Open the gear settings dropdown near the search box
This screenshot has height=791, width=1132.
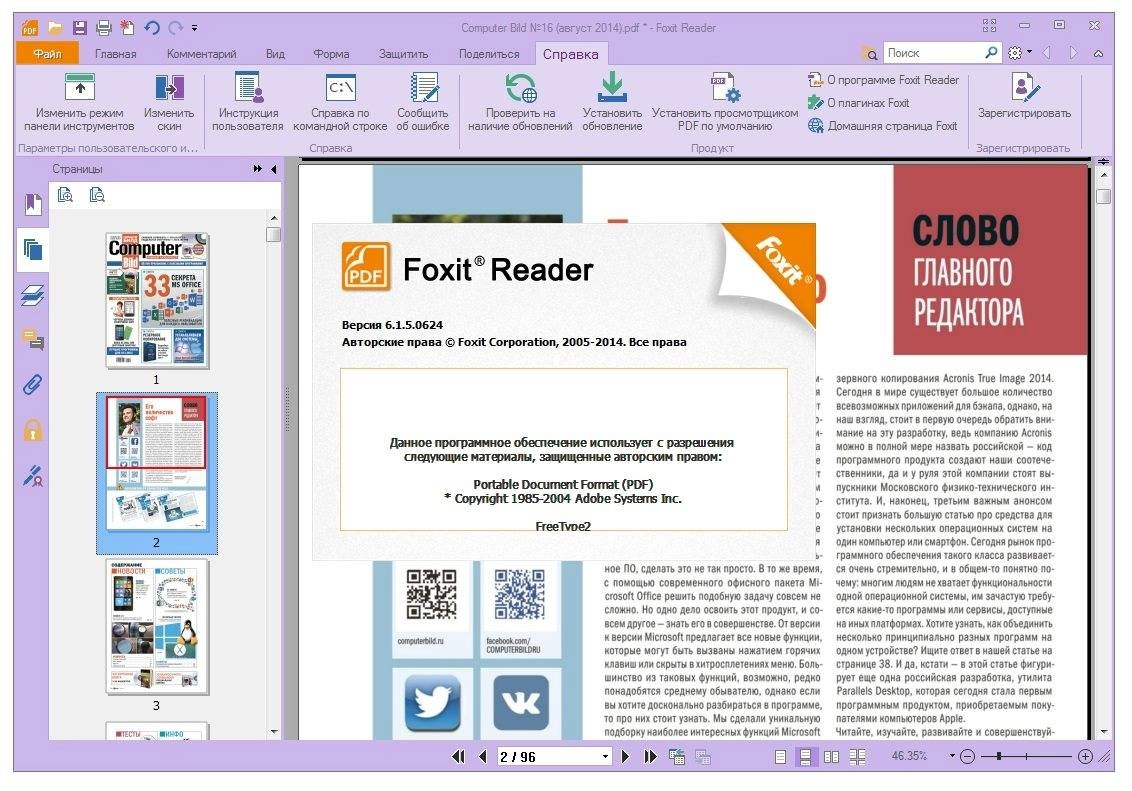(x=1019, y=53)
